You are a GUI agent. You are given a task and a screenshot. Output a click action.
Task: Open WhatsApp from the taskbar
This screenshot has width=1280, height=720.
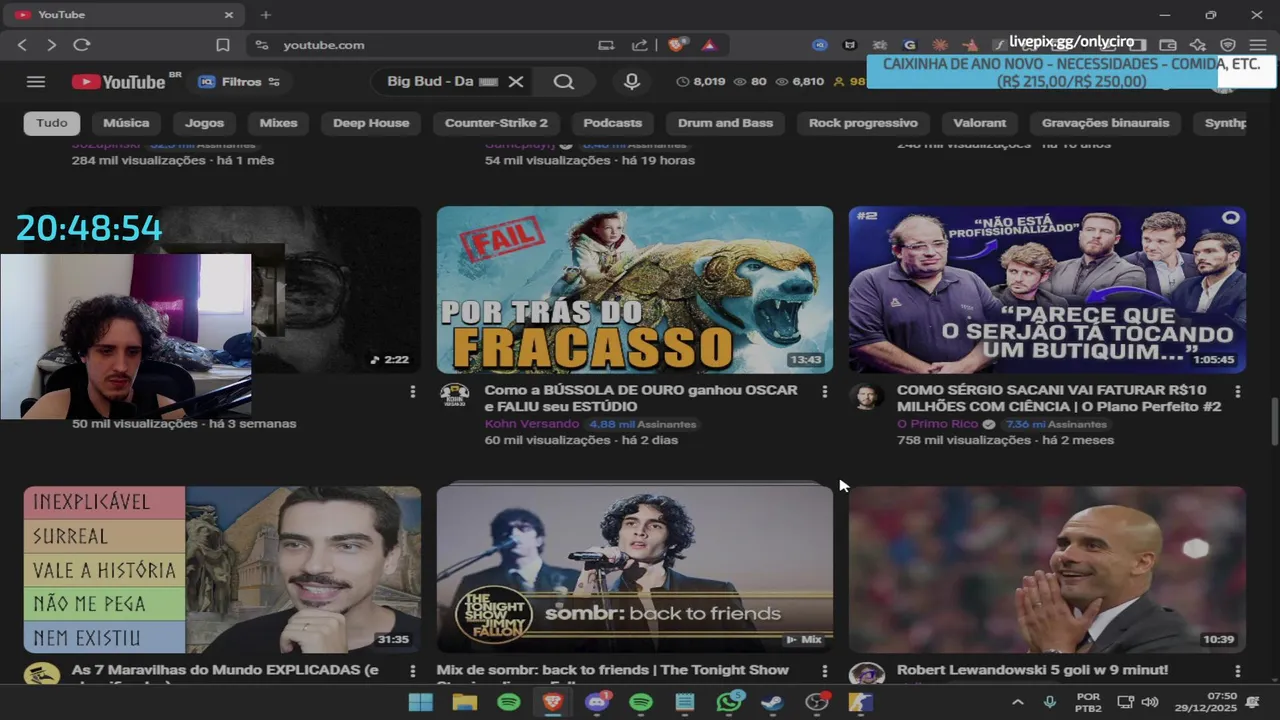pyautogui.click(x=729, y=702)
